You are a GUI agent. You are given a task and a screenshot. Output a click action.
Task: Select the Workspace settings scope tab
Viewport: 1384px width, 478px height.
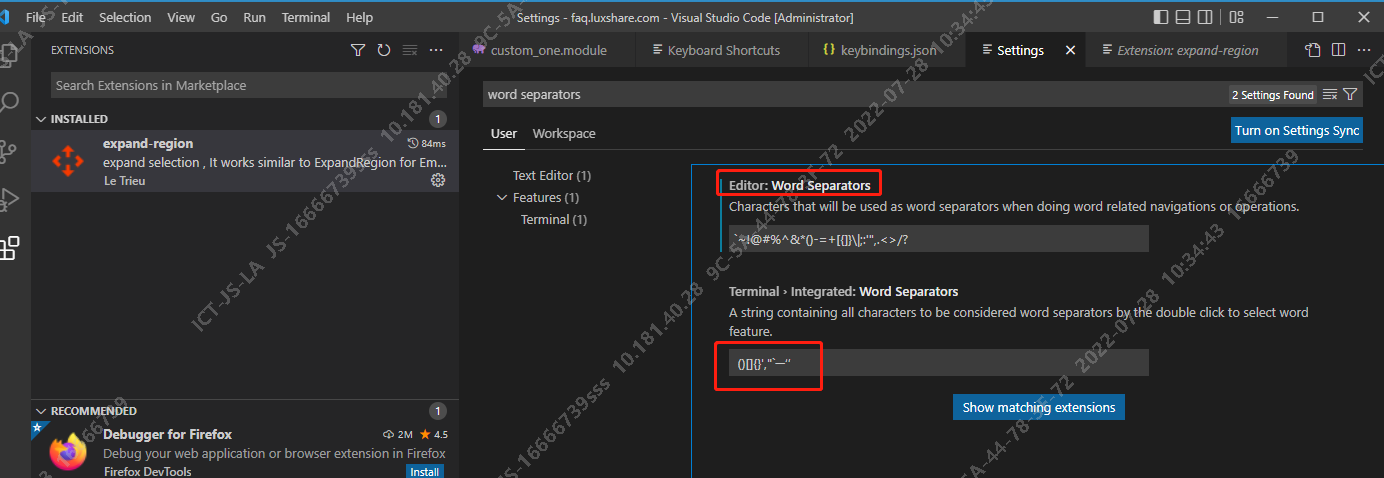click(564, 133)
